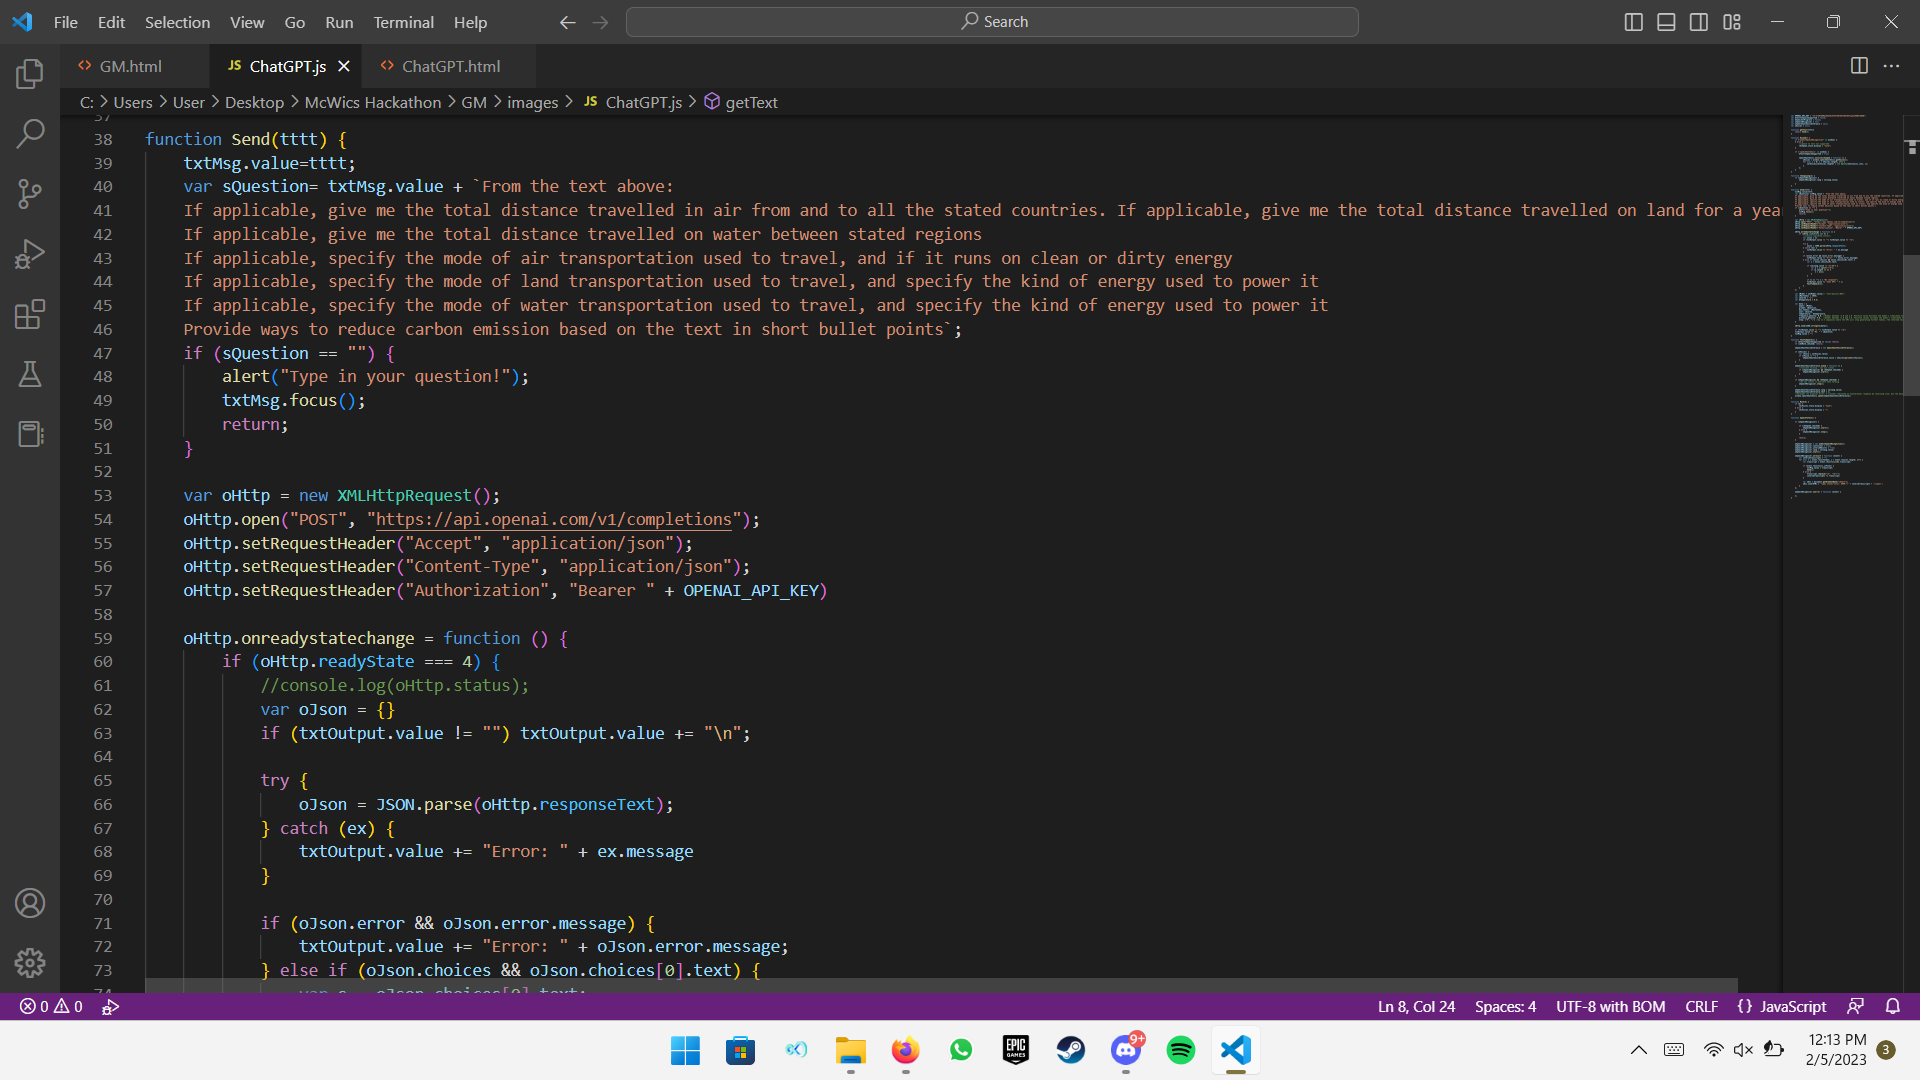
Task: Click the minimap code overview
Action: [1840, 300]
